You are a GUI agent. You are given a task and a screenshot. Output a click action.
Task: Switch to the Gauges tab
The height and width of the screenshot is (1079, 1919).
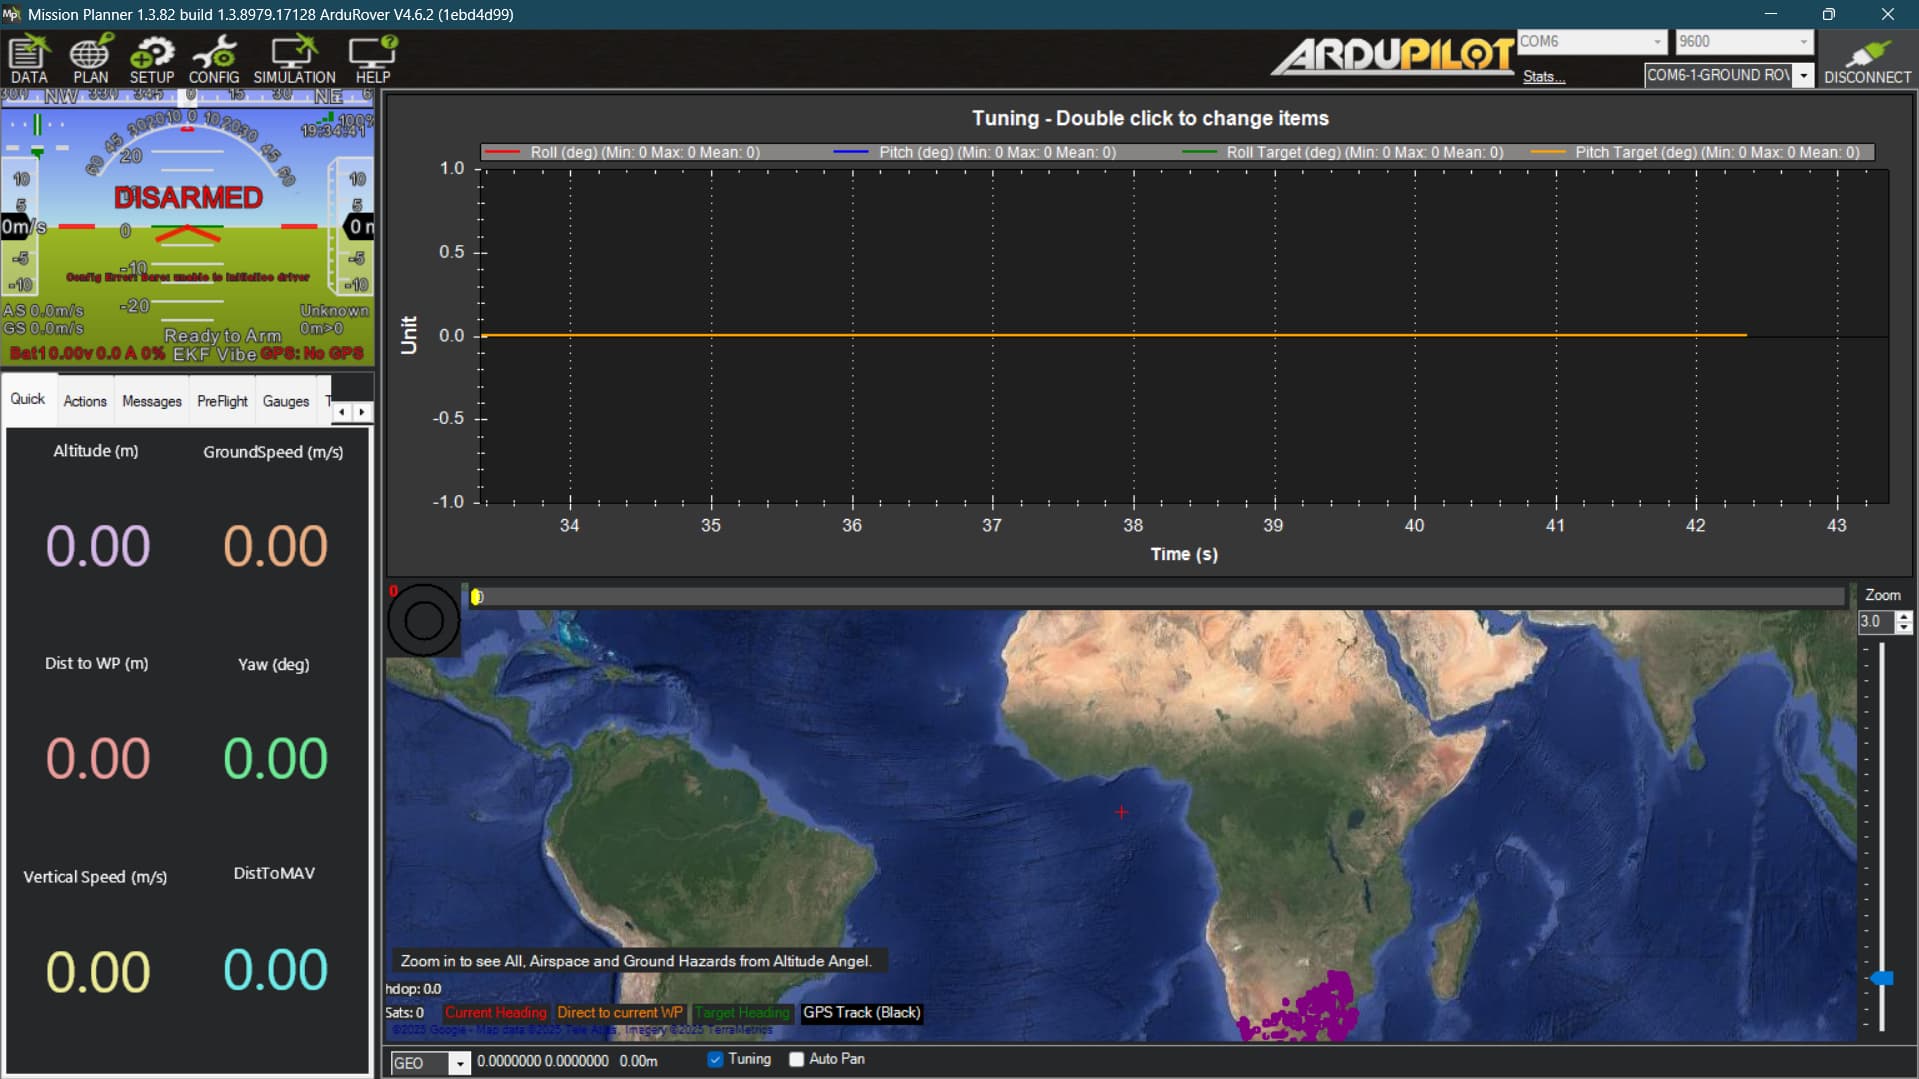286,401
